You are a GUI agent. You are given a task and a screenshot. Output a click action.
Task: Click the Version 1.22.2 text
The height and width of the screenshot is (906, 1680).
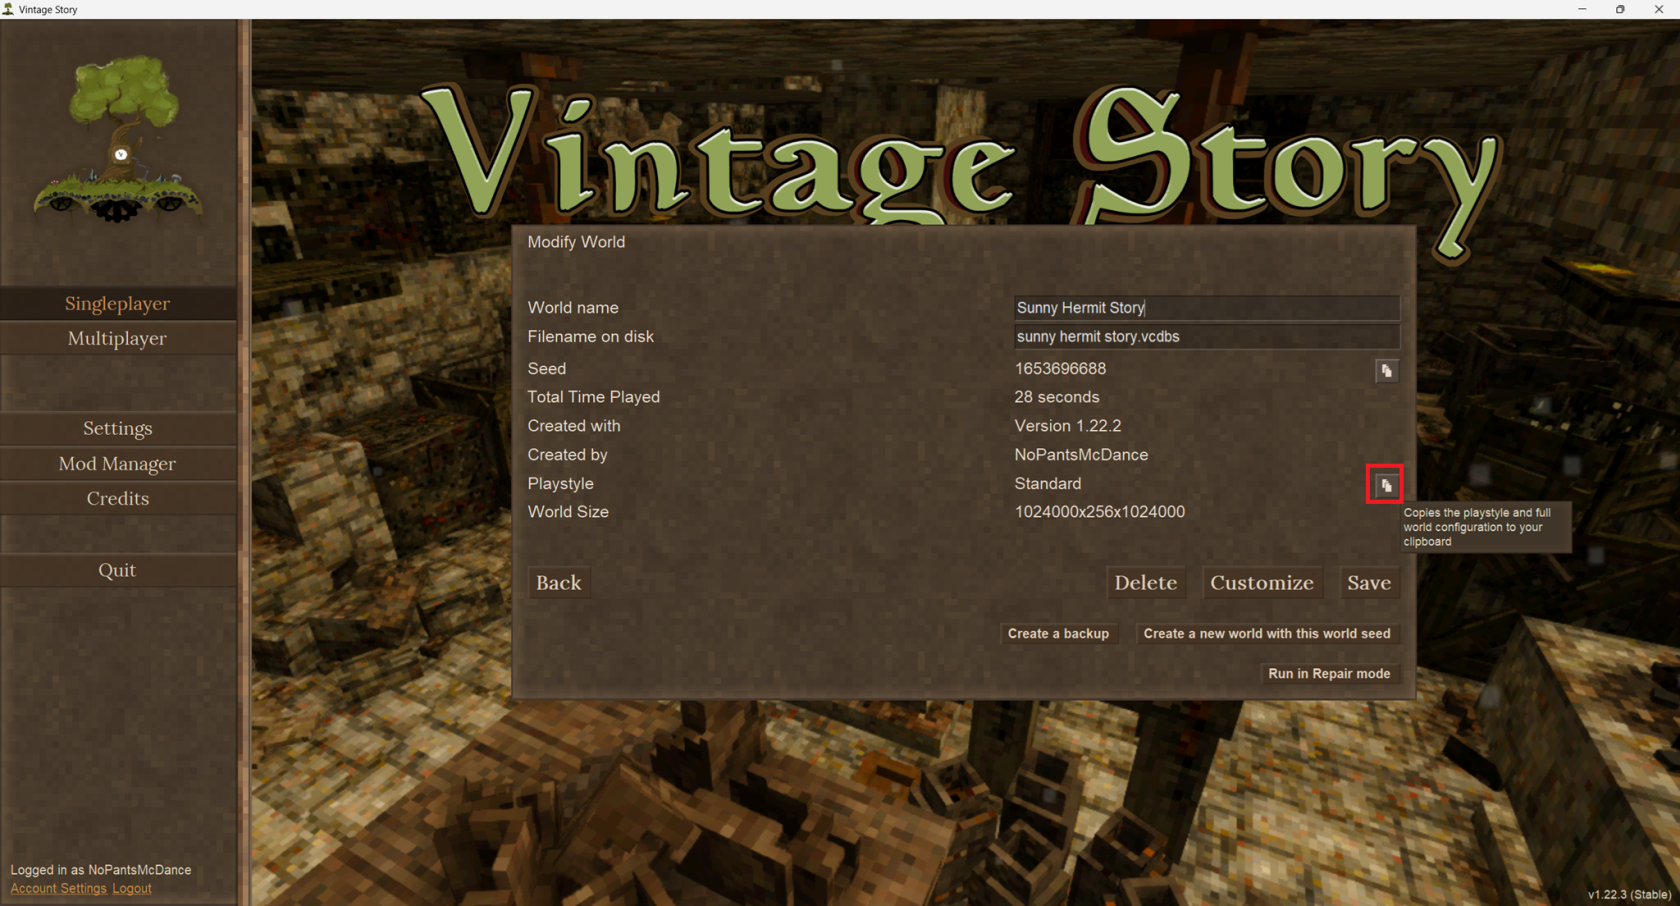(x=1067, y=426)
